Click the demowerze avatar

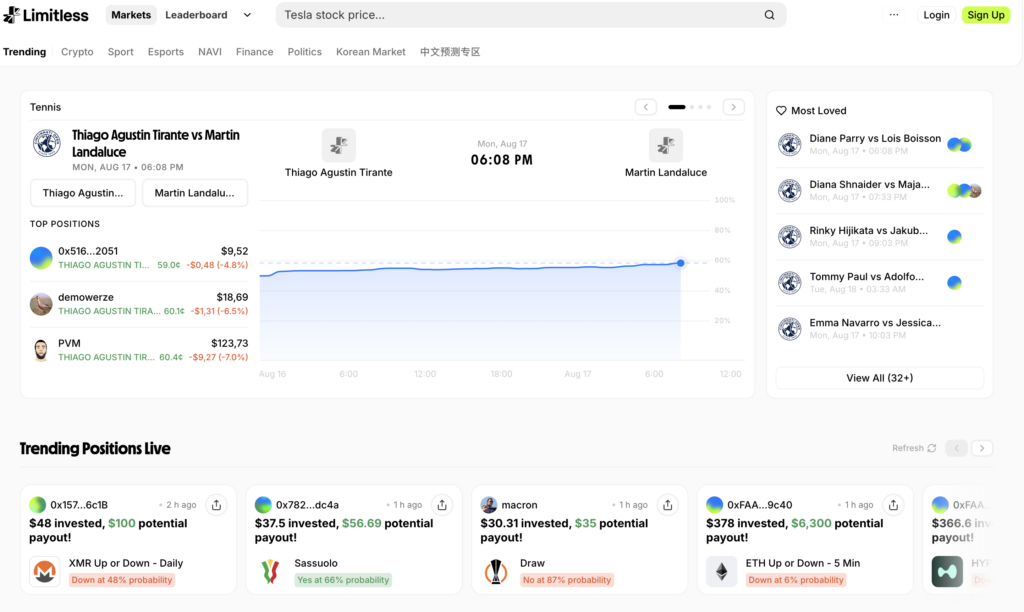pyautogui.click(x=41, y=304)
